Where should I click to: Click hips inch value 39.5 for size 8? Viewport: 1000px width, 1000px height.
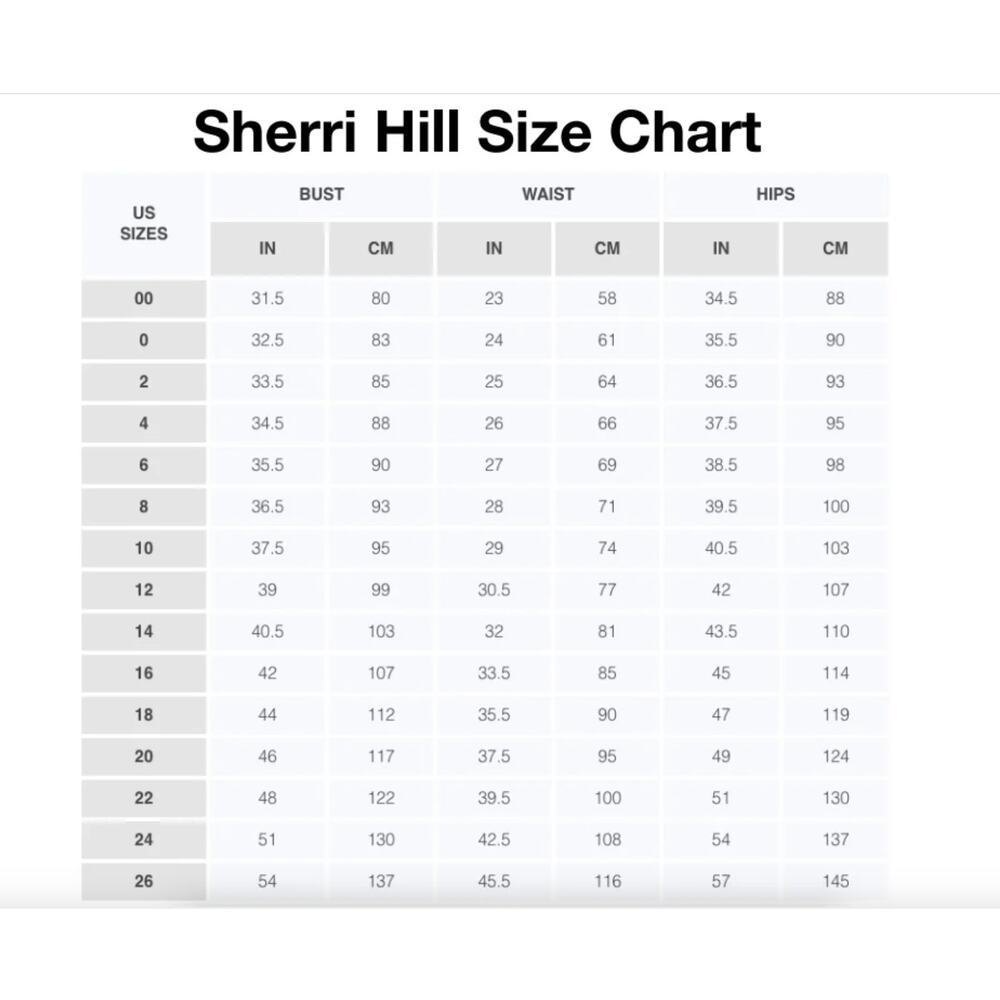tap(721, 506)
